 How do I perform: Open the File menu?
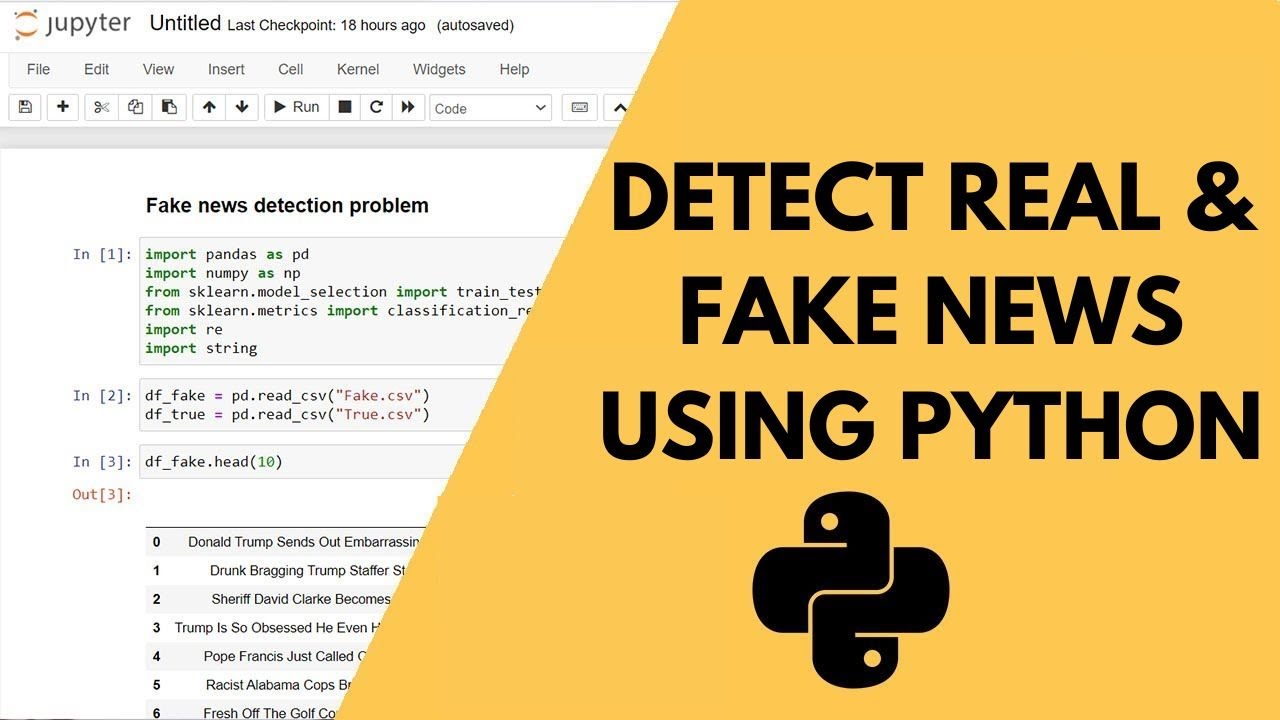click(x=38, y=69)
